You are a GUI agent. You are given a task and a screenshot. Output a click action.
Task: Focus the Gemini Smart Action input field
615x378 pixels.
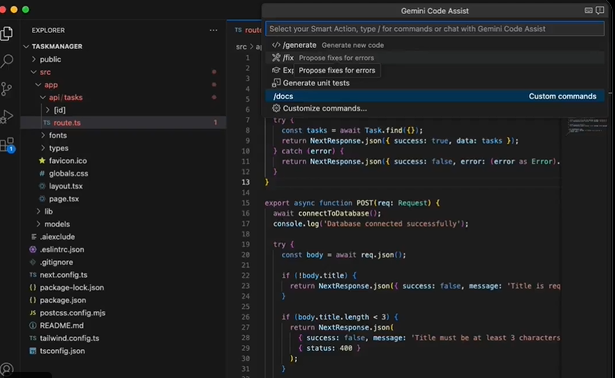tap(435, 29)
